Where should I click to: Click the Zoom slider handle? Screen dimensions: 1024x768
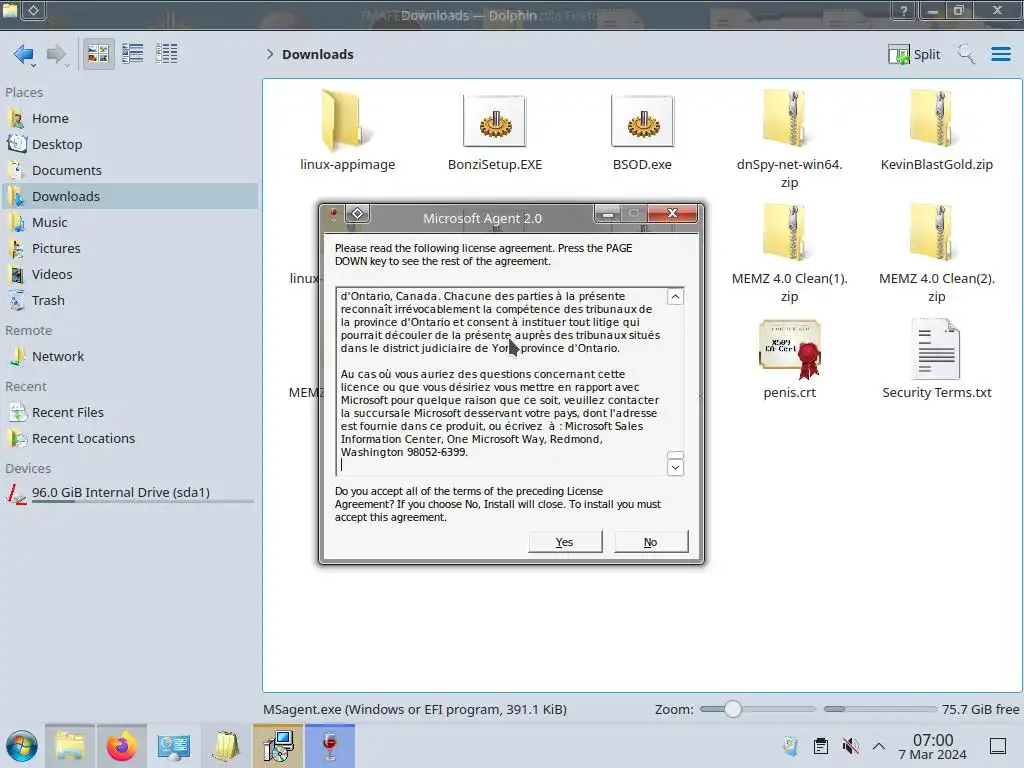[733, 709]
